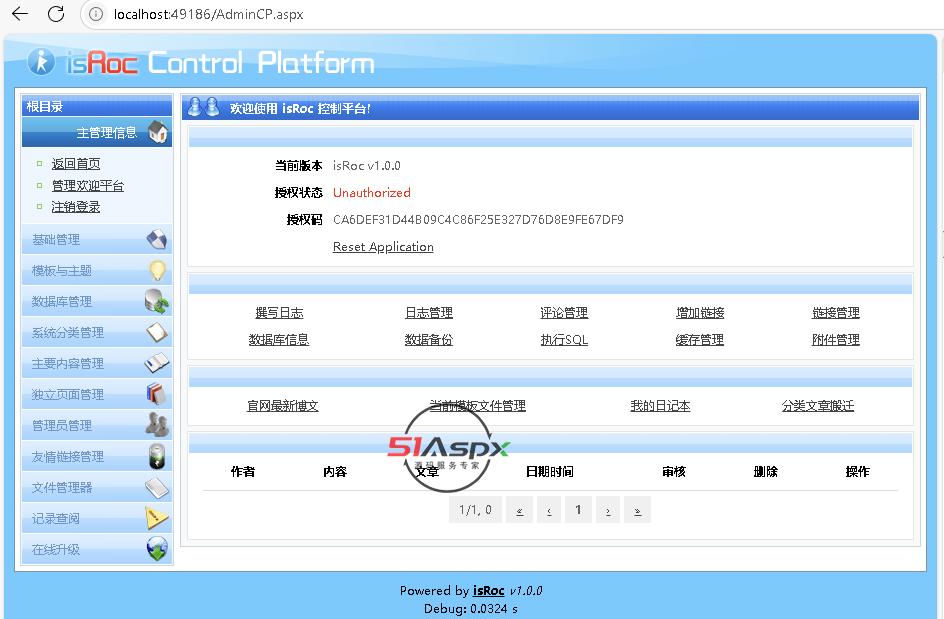This screenshot has height=619, width=944.
Task: Go to next page with › button
Action: (x=608, y=510)
